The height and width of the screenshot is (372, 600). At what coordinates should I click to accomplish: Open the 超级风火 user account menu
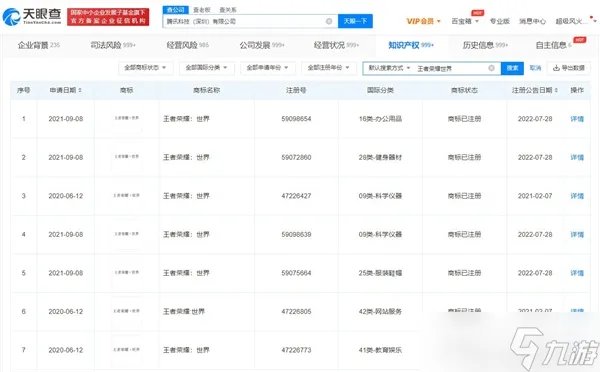[576, 21]
